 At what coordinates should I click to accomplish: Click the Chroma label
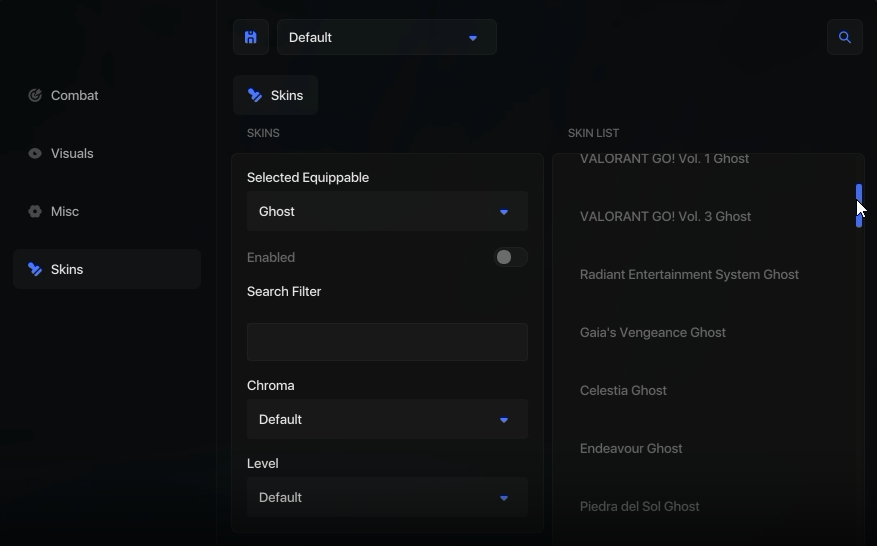pos(271,385)
